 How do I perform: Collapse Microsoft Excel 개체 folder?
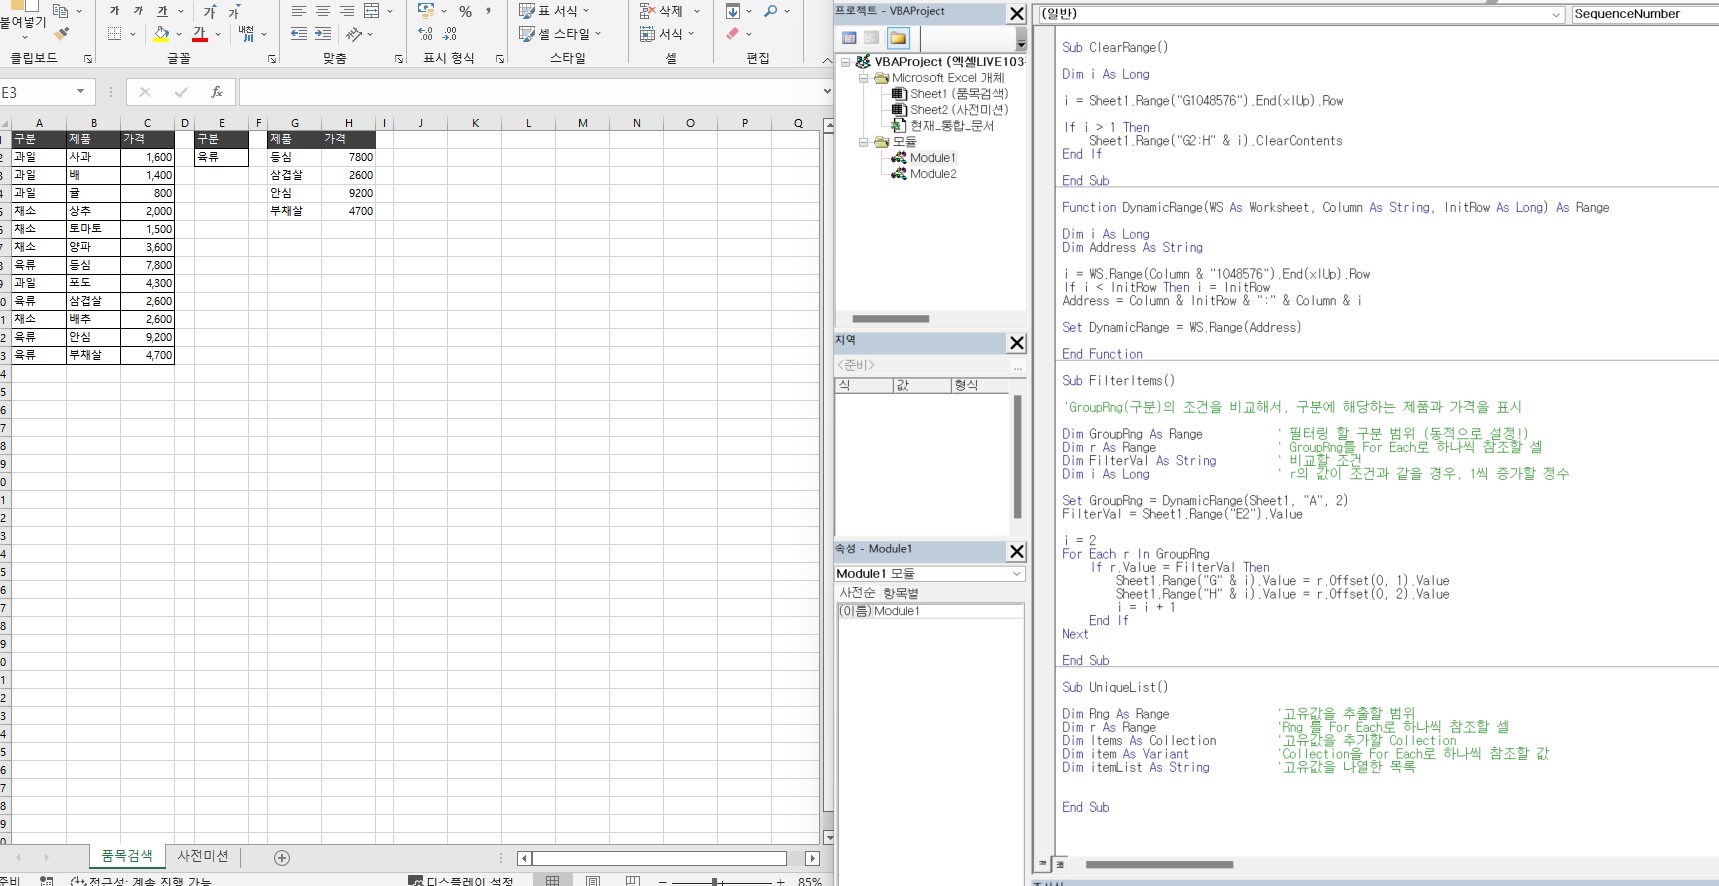click(864, 78)
